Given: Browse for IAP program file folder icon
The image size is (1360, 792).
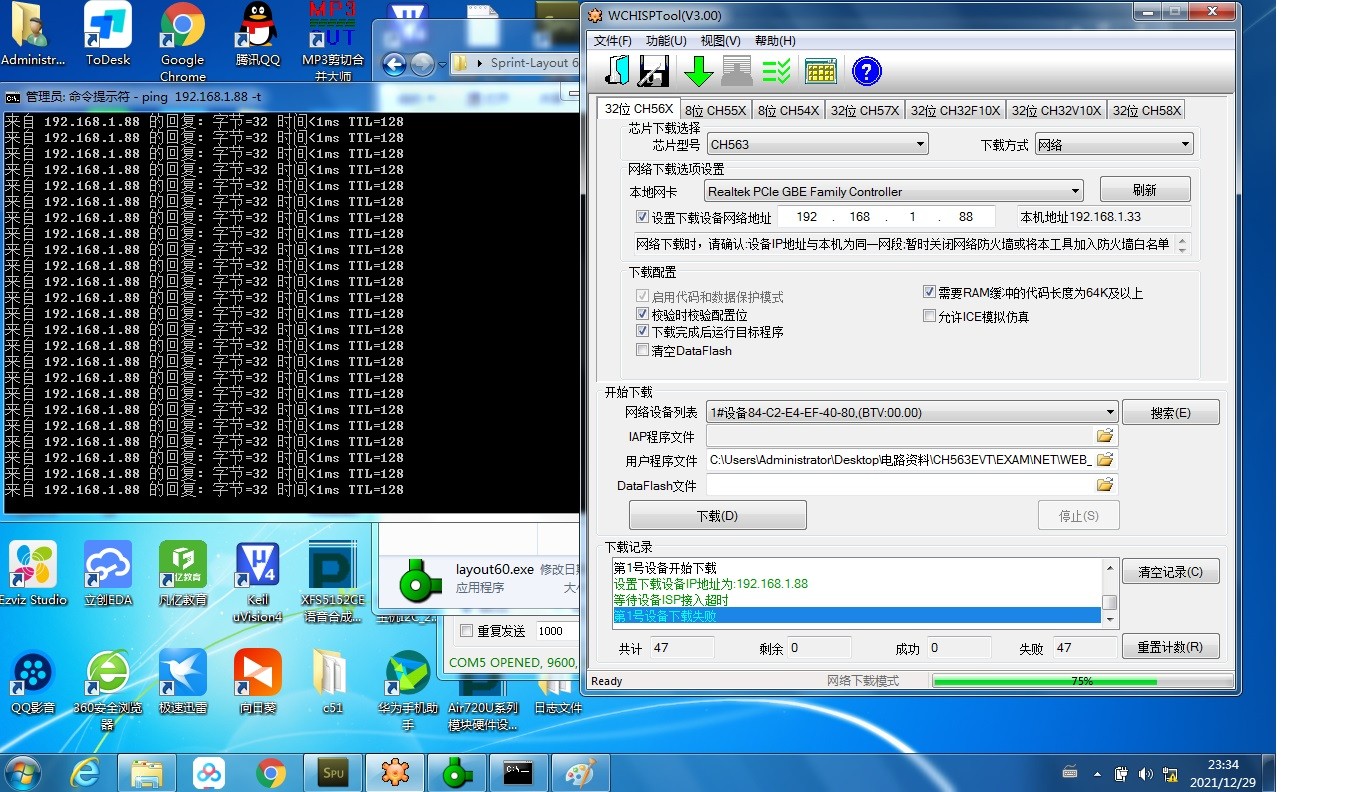Looking at the screenshot, I should 1105,436.
